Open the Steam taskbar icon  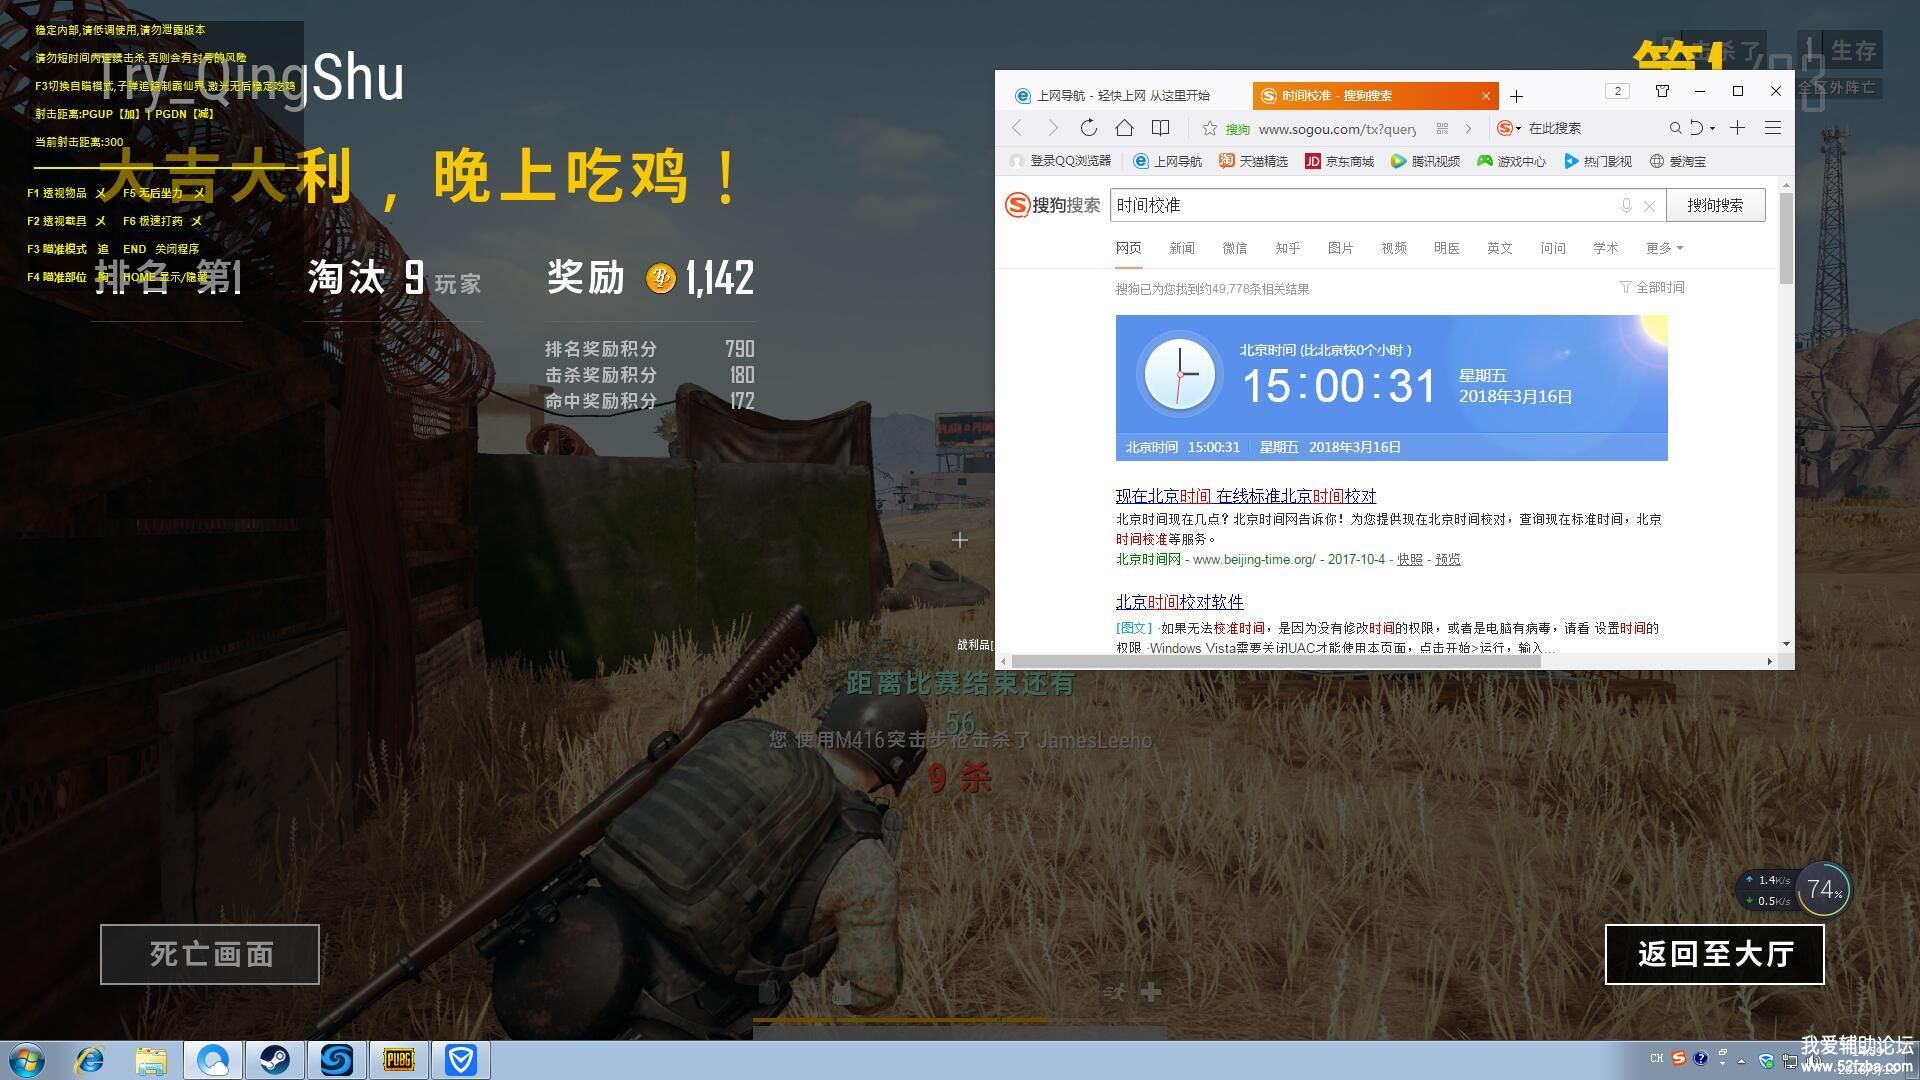click(274, 1060)
